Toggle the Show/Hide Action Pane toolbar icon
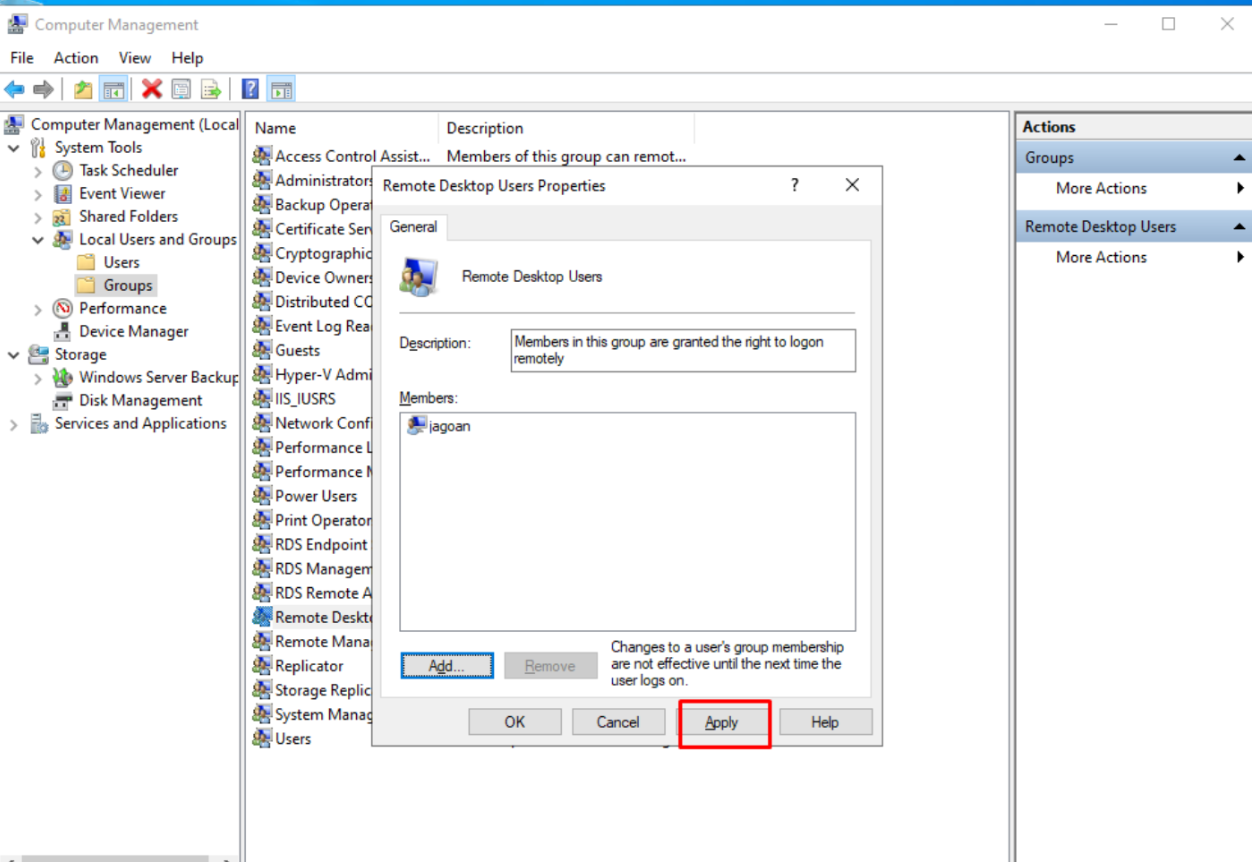 point(281,90)
